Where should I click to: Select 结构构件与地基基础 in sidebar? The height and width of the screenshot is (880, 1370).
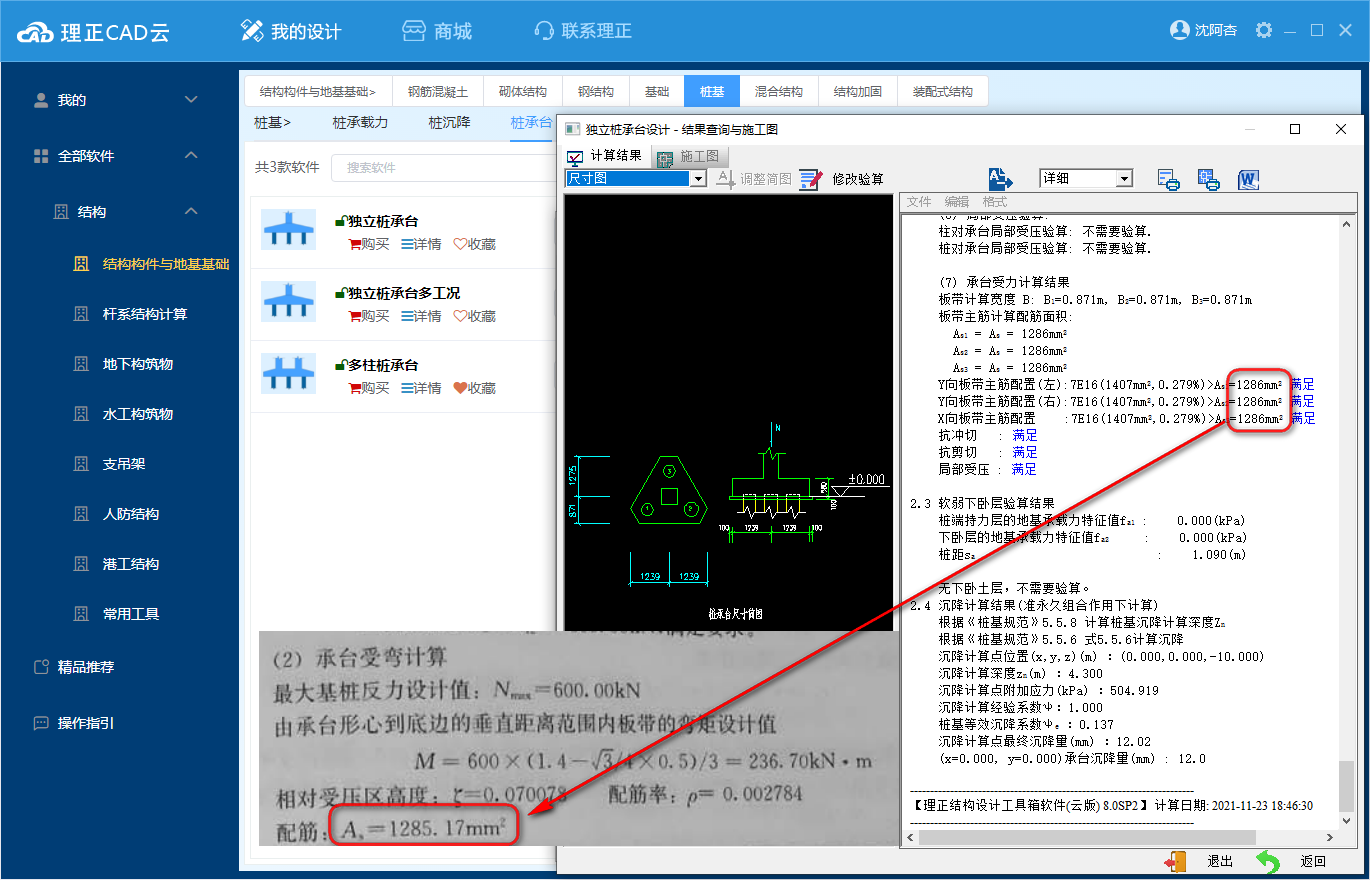pyautogui.click(x=166, y=264)
